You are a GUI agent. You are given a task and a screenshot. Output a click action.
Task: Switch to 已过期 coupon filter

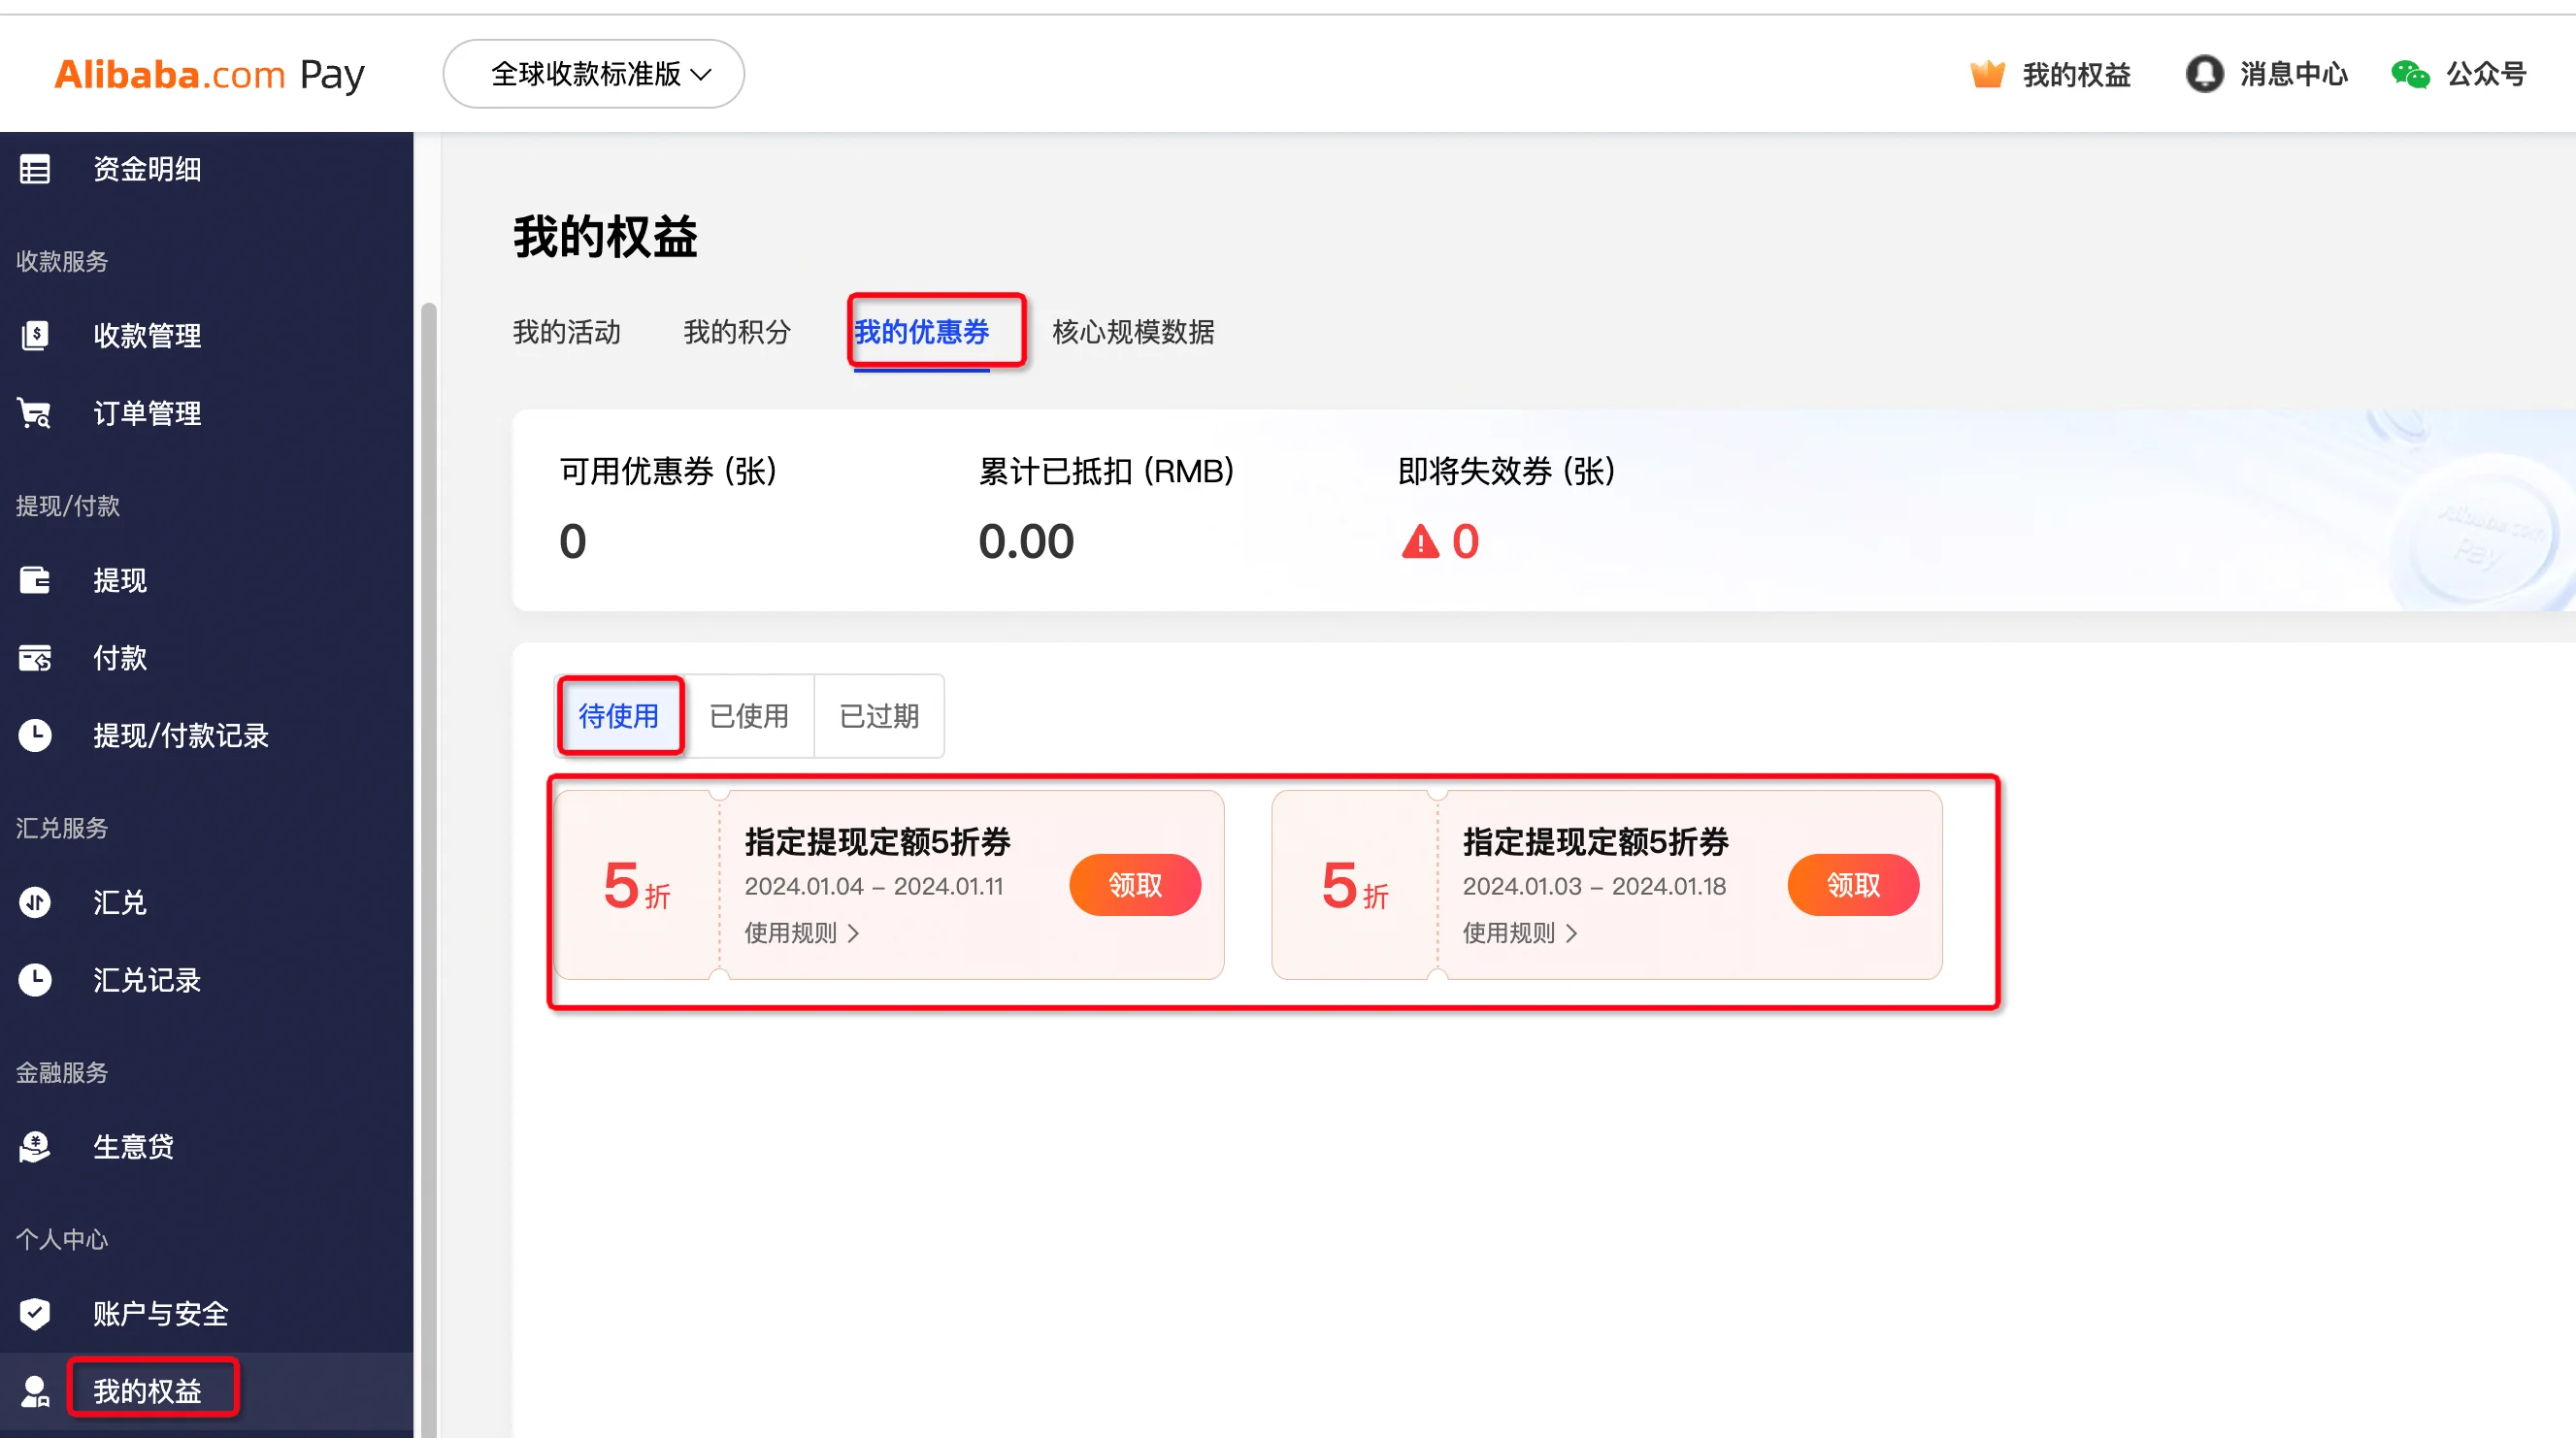pyautogui.click(x=879, y=716)
